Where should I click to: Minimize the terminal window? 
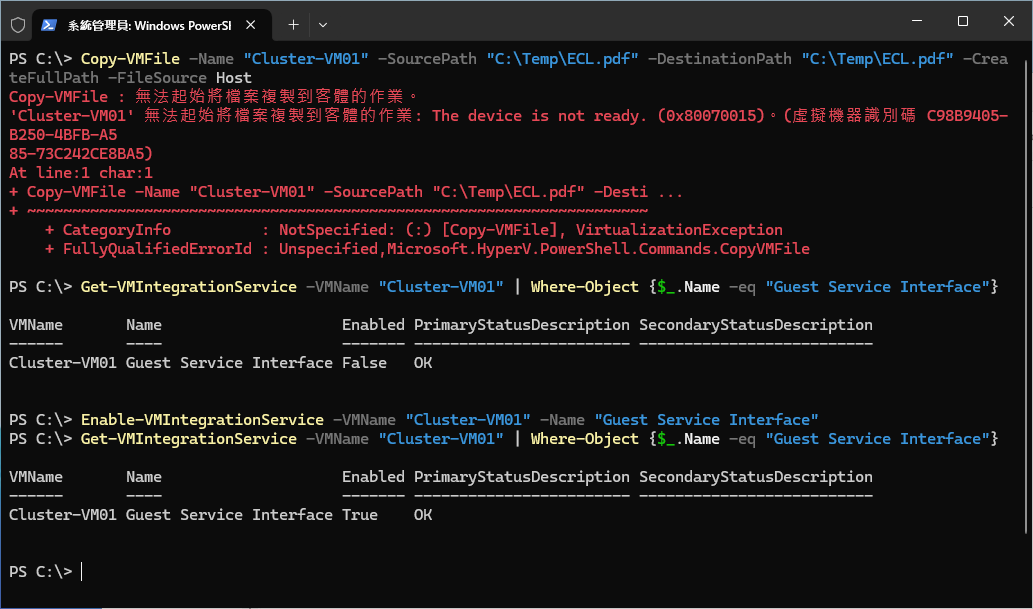coord(916,21)
